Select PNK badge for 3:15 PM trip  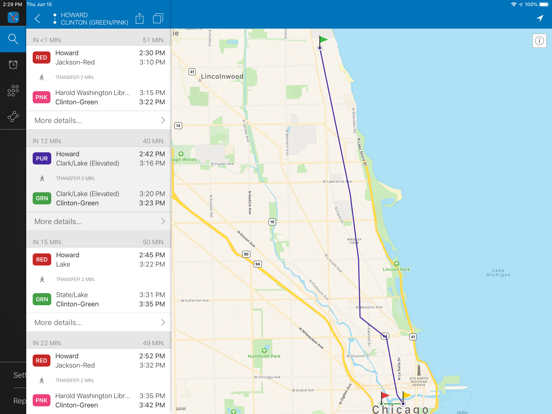pos(42,97)
